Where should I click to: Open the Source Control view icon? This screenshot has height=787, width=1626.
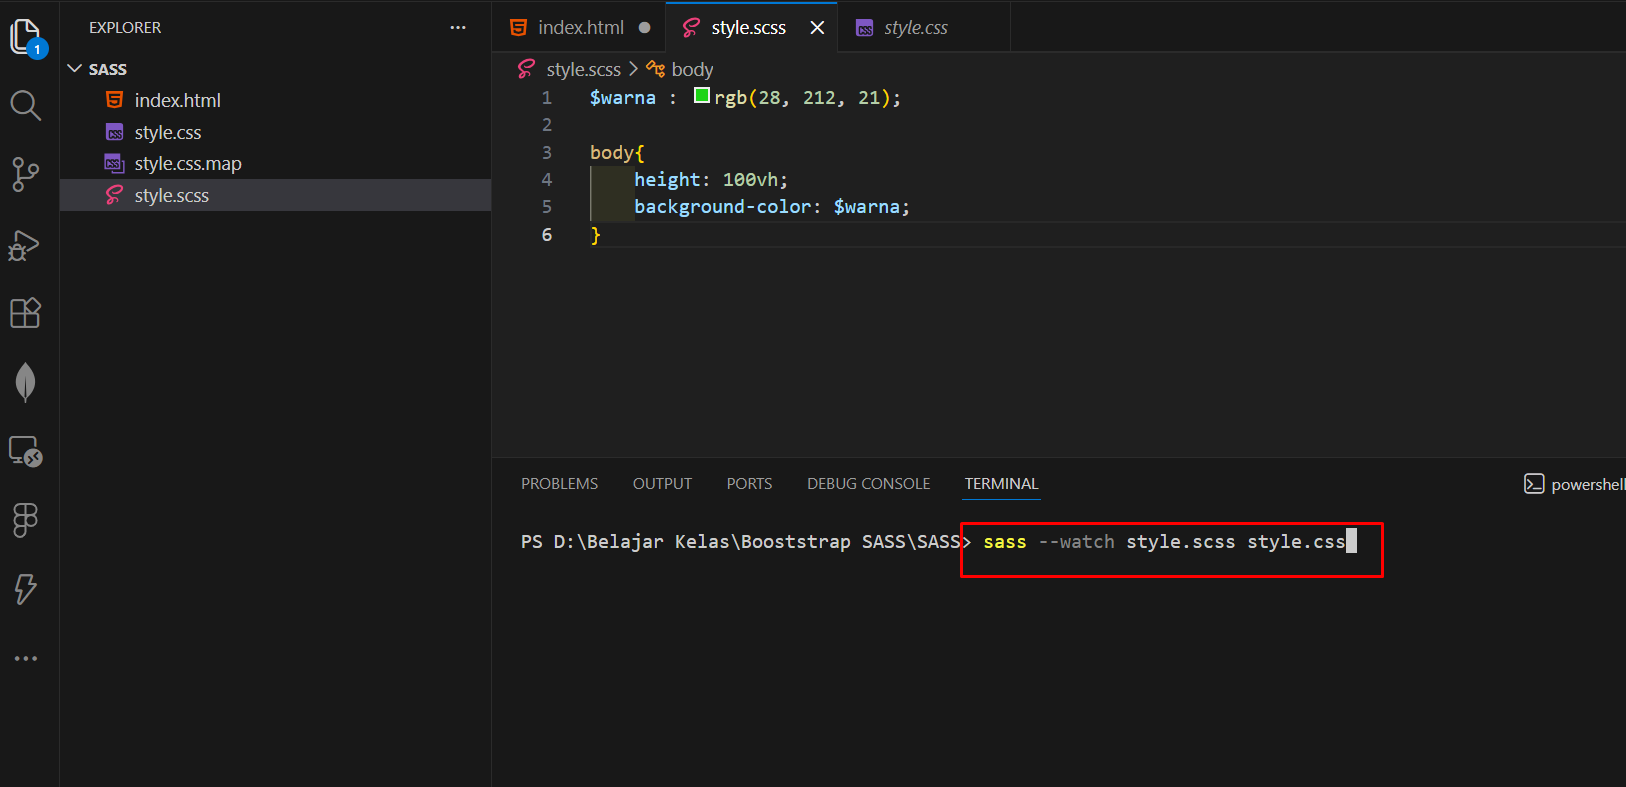coord(25,174)
